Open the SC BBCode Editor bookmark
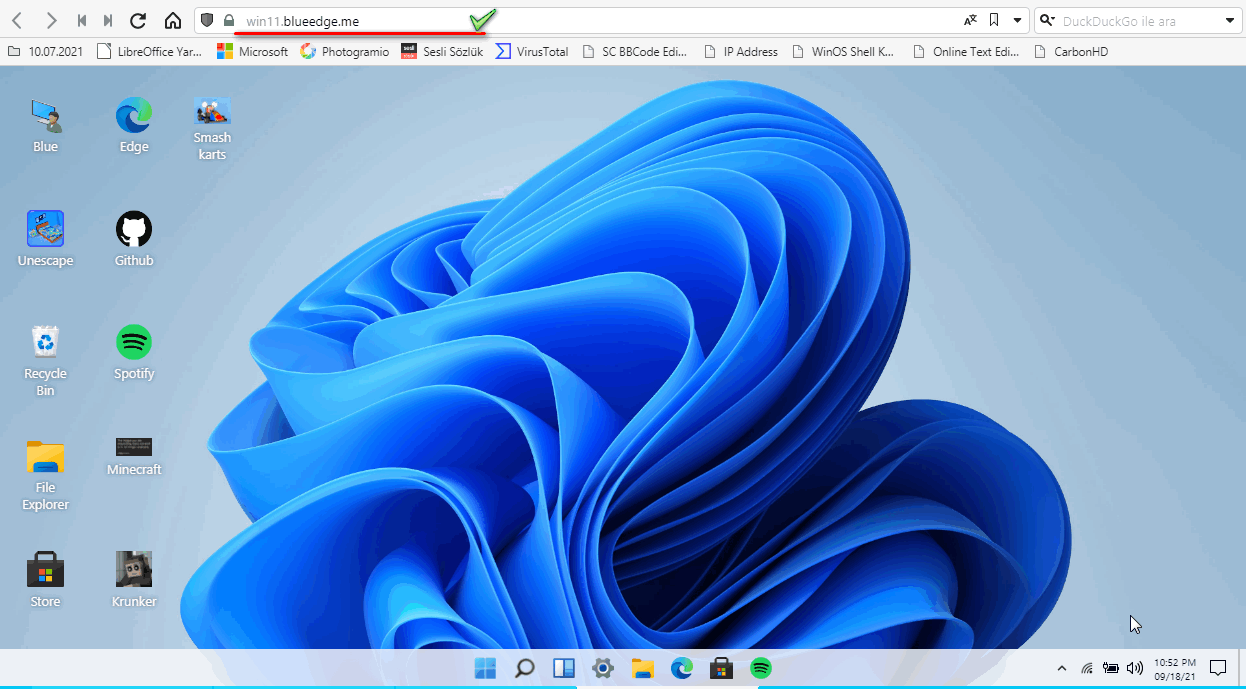Viewport: 1246px width, 689px height. (636, 51)
